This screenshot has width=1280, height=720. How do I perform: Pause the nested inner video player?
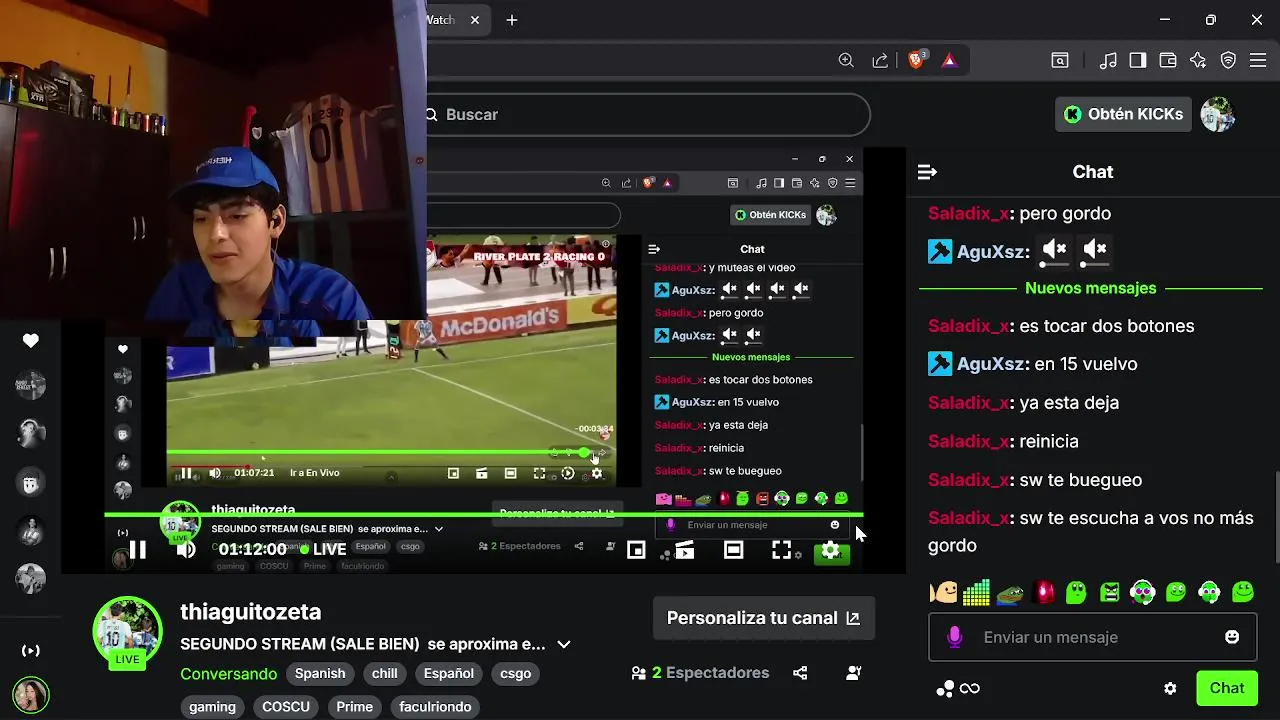pos(186,473)
